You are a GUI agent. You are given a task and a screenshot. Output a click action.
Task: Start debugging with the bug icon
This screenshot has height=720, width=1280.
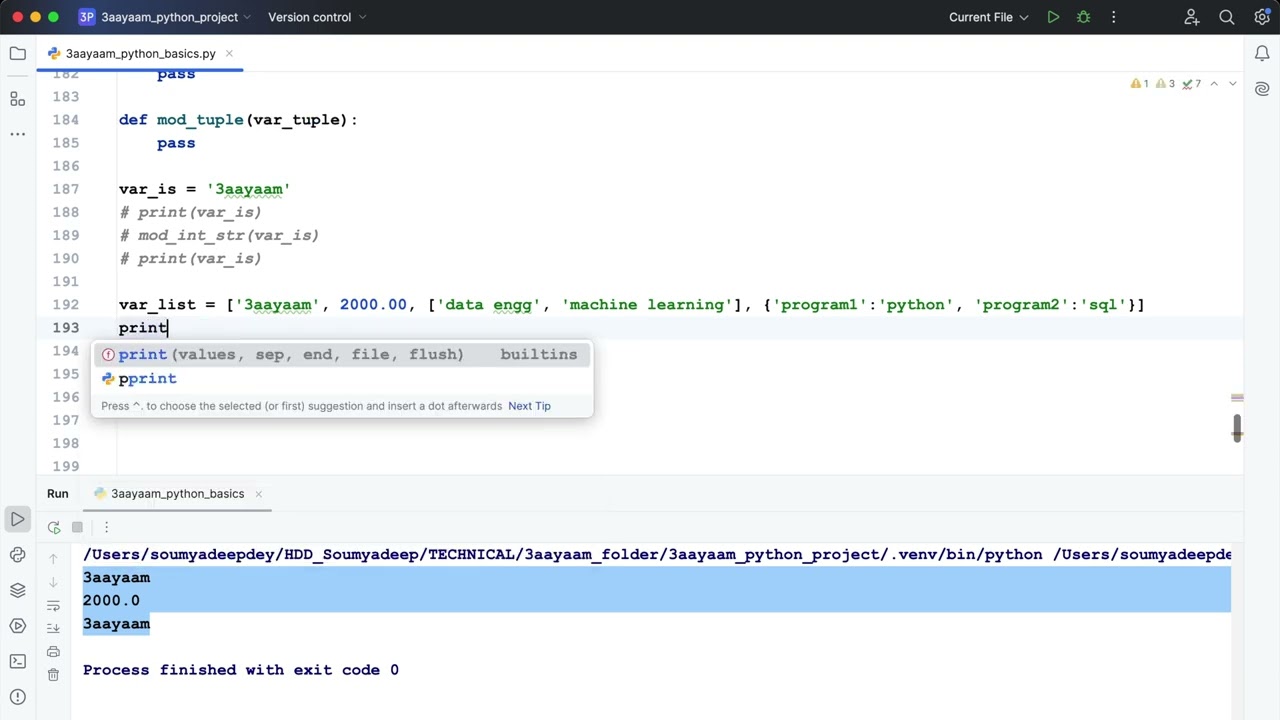(1083, 17)
